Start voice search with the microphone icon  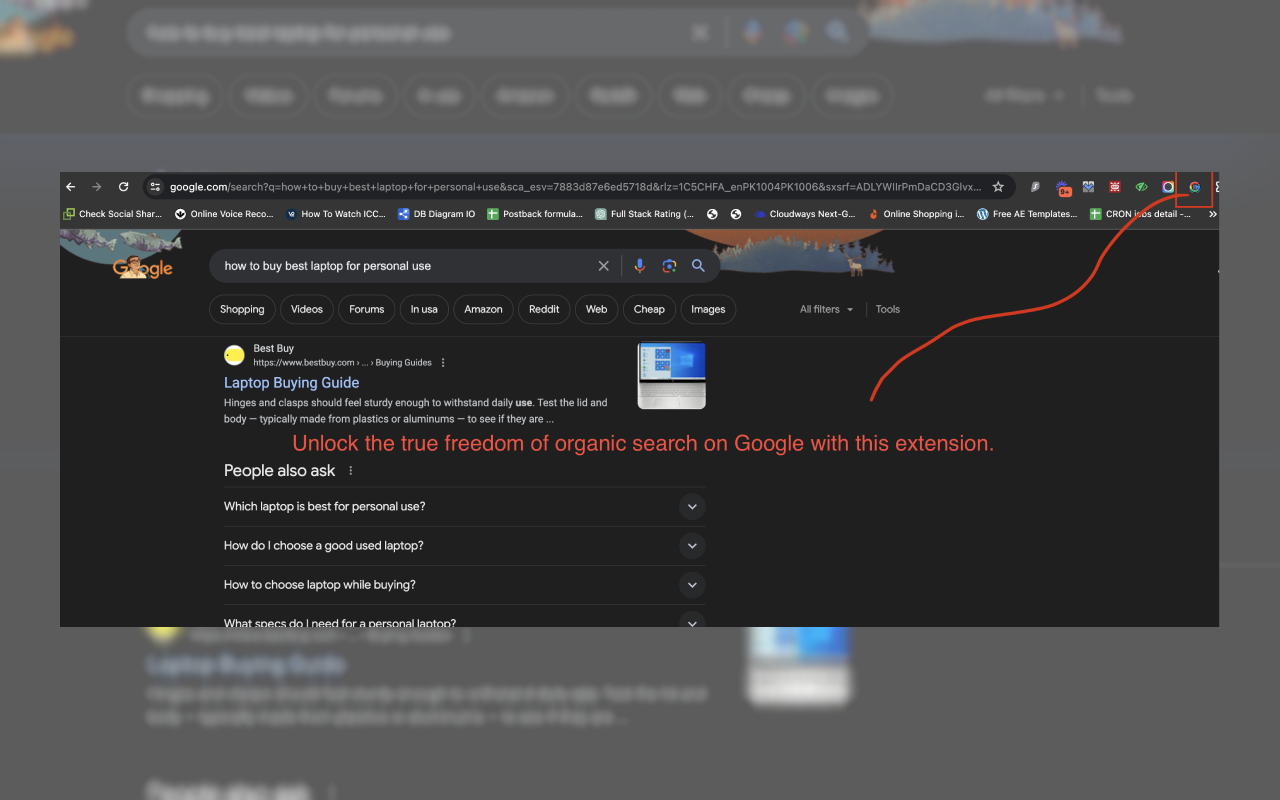640,266
